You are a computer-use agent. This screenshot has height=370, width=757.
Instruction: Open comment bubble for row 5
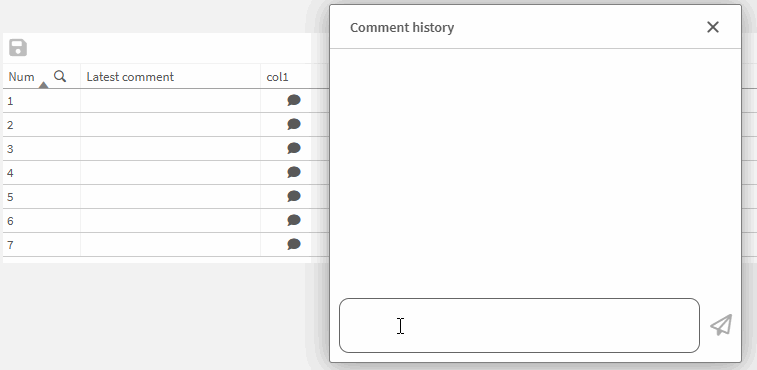pos(294,196)
